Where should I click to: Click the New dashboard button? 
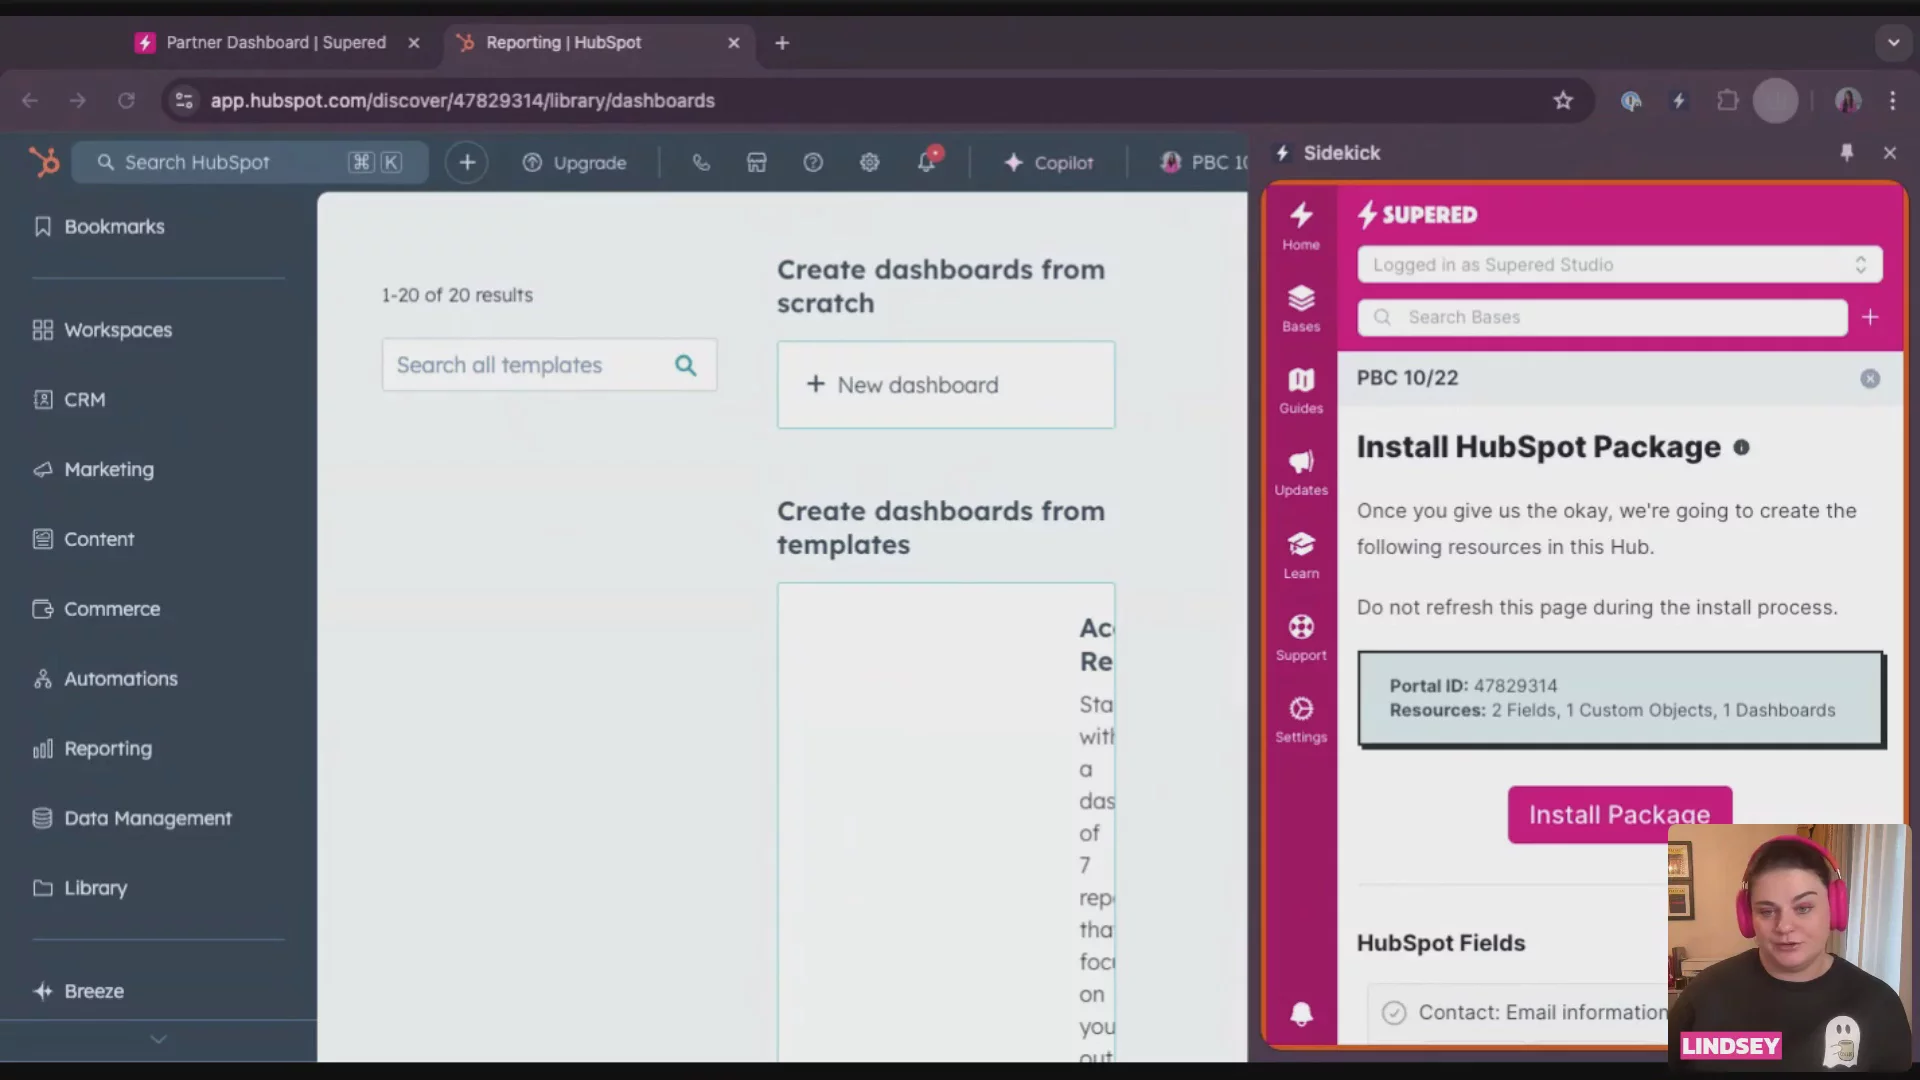click(946, 385)
